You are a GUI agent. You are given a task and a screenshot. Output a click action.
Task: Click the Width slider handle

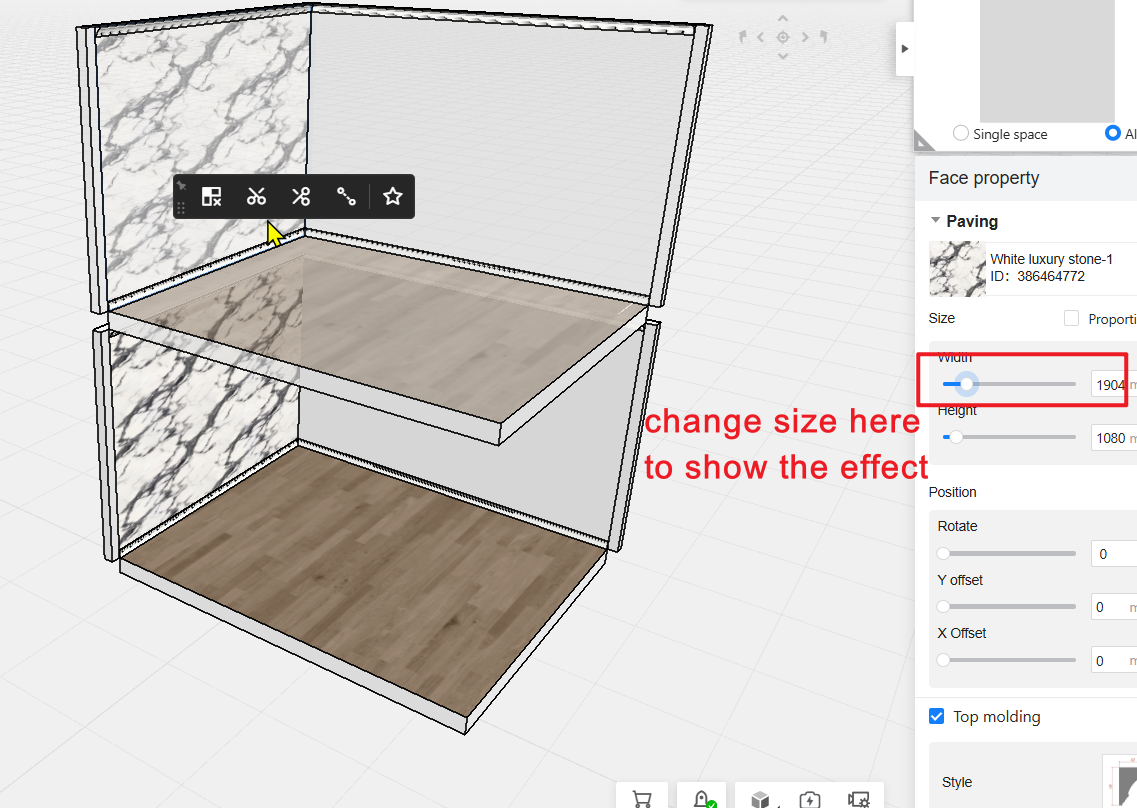pyautogui.click(x=965, y=383)
